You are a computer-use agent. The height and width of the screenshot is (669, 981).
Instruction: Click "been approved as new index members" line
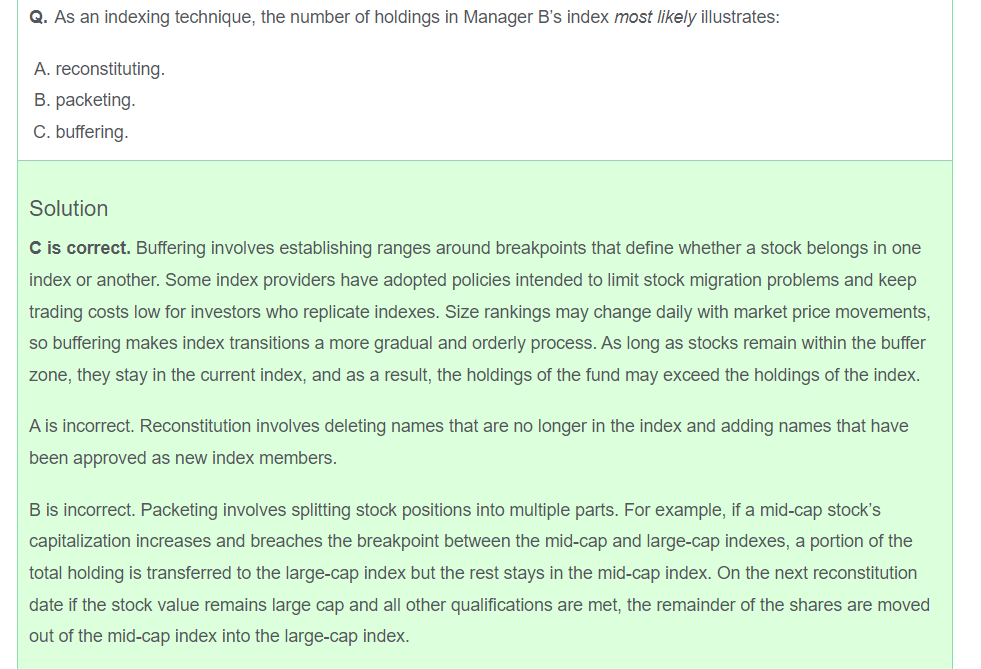click(x=183, y=458)
